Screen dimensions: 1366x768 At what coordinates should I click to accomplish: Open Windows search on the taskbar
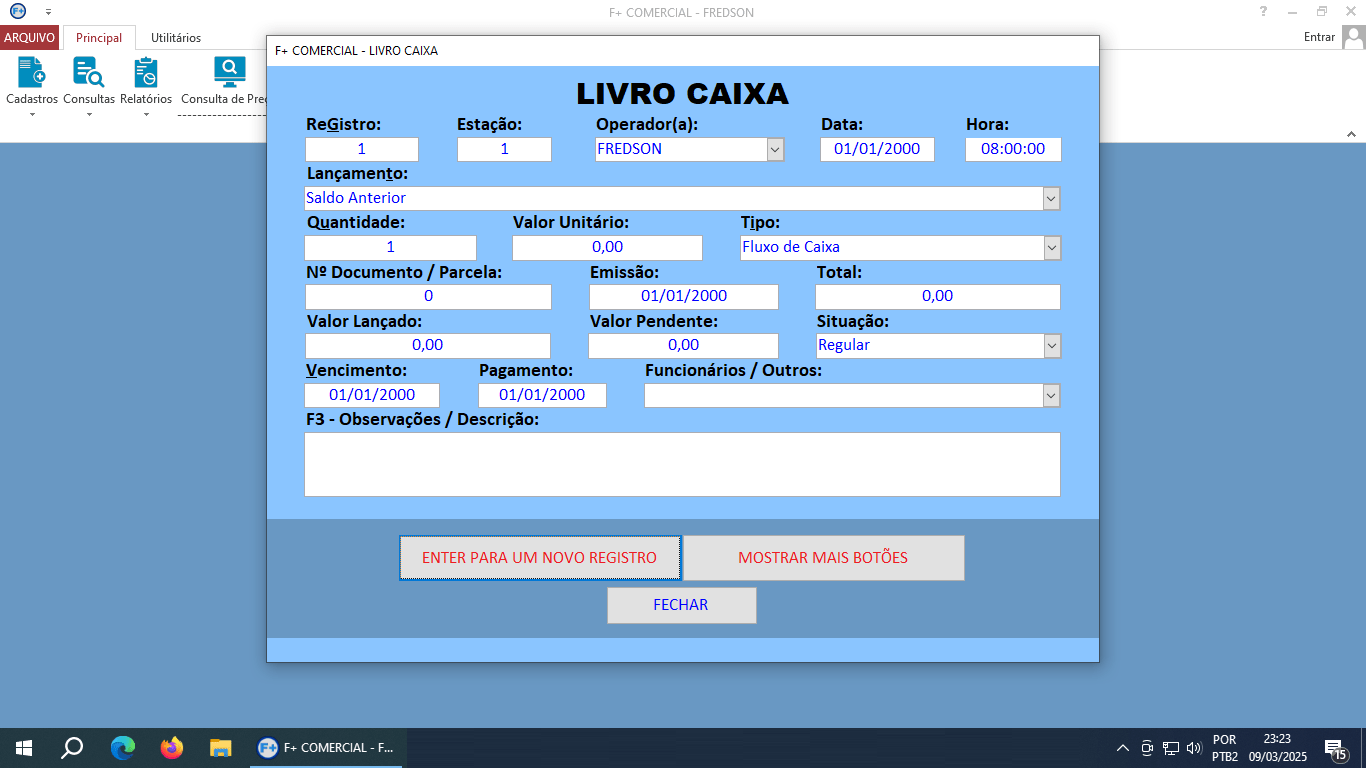72,748
